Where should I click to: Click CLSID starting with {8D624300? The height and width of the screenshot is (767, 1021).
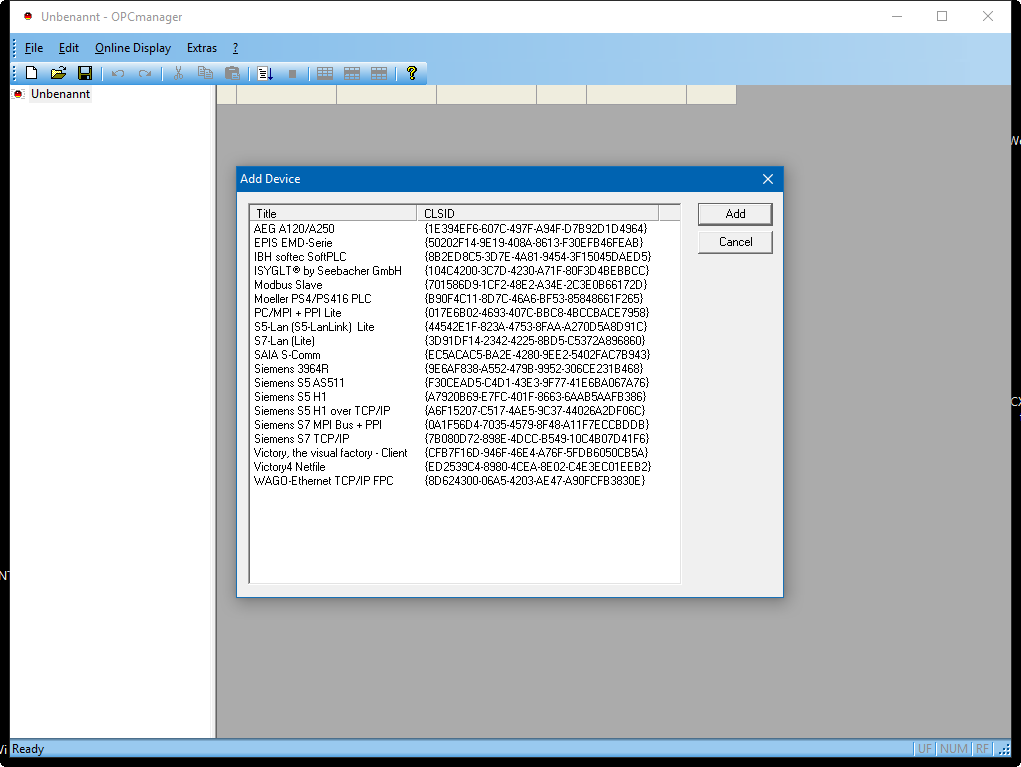point(535,481)
